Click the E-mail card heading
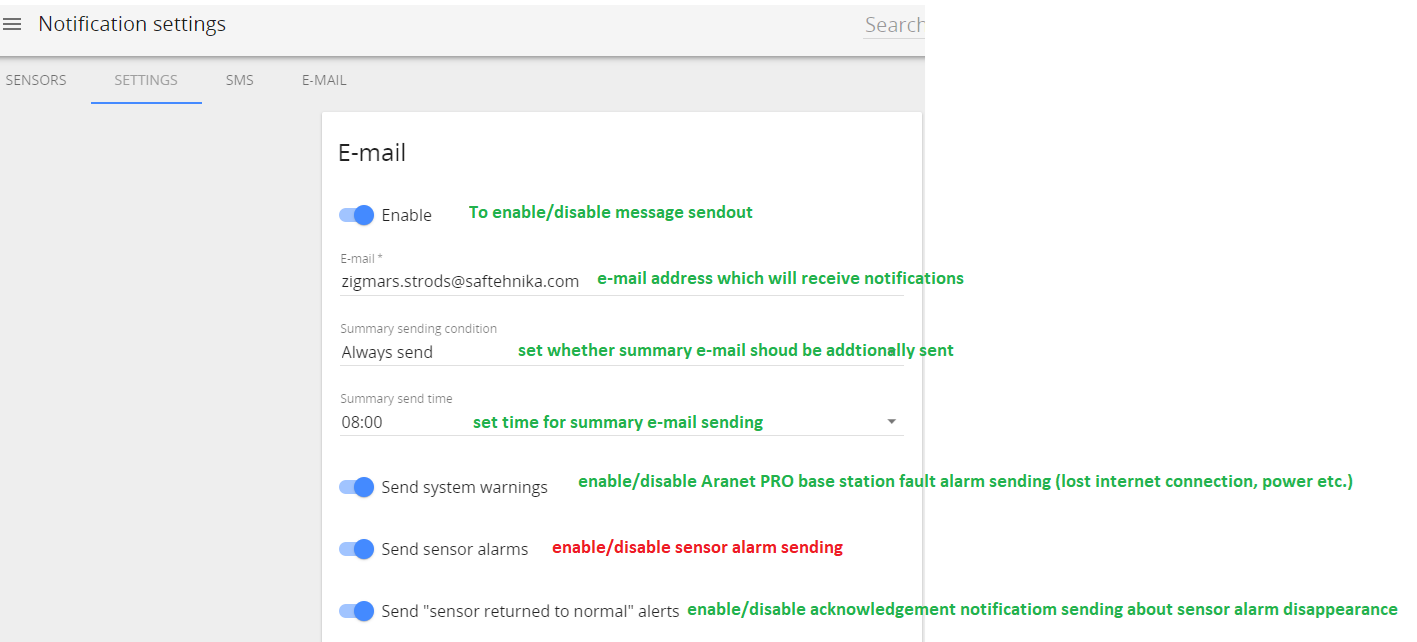1417x642 pixels. point(372,153)
